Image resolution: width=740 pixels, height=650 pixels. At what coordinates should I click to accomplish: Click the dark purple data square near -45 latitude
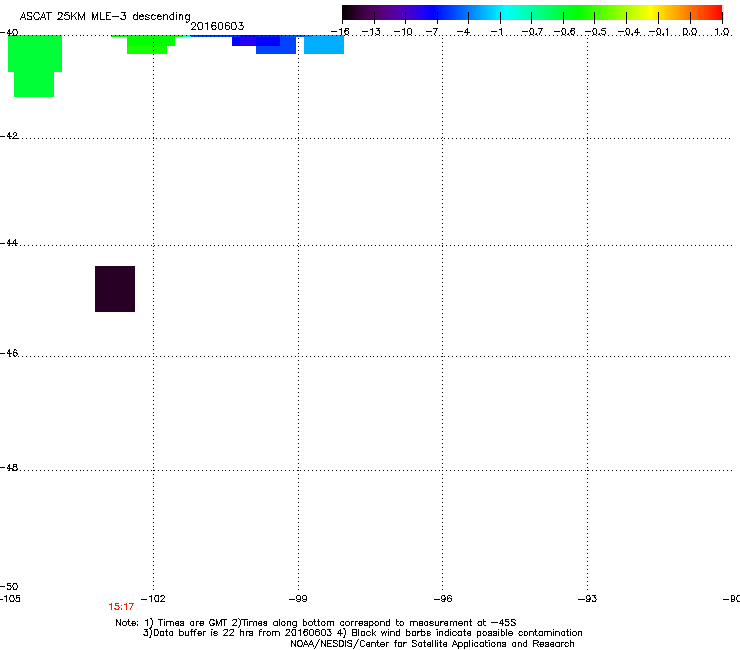coord(115,289)
